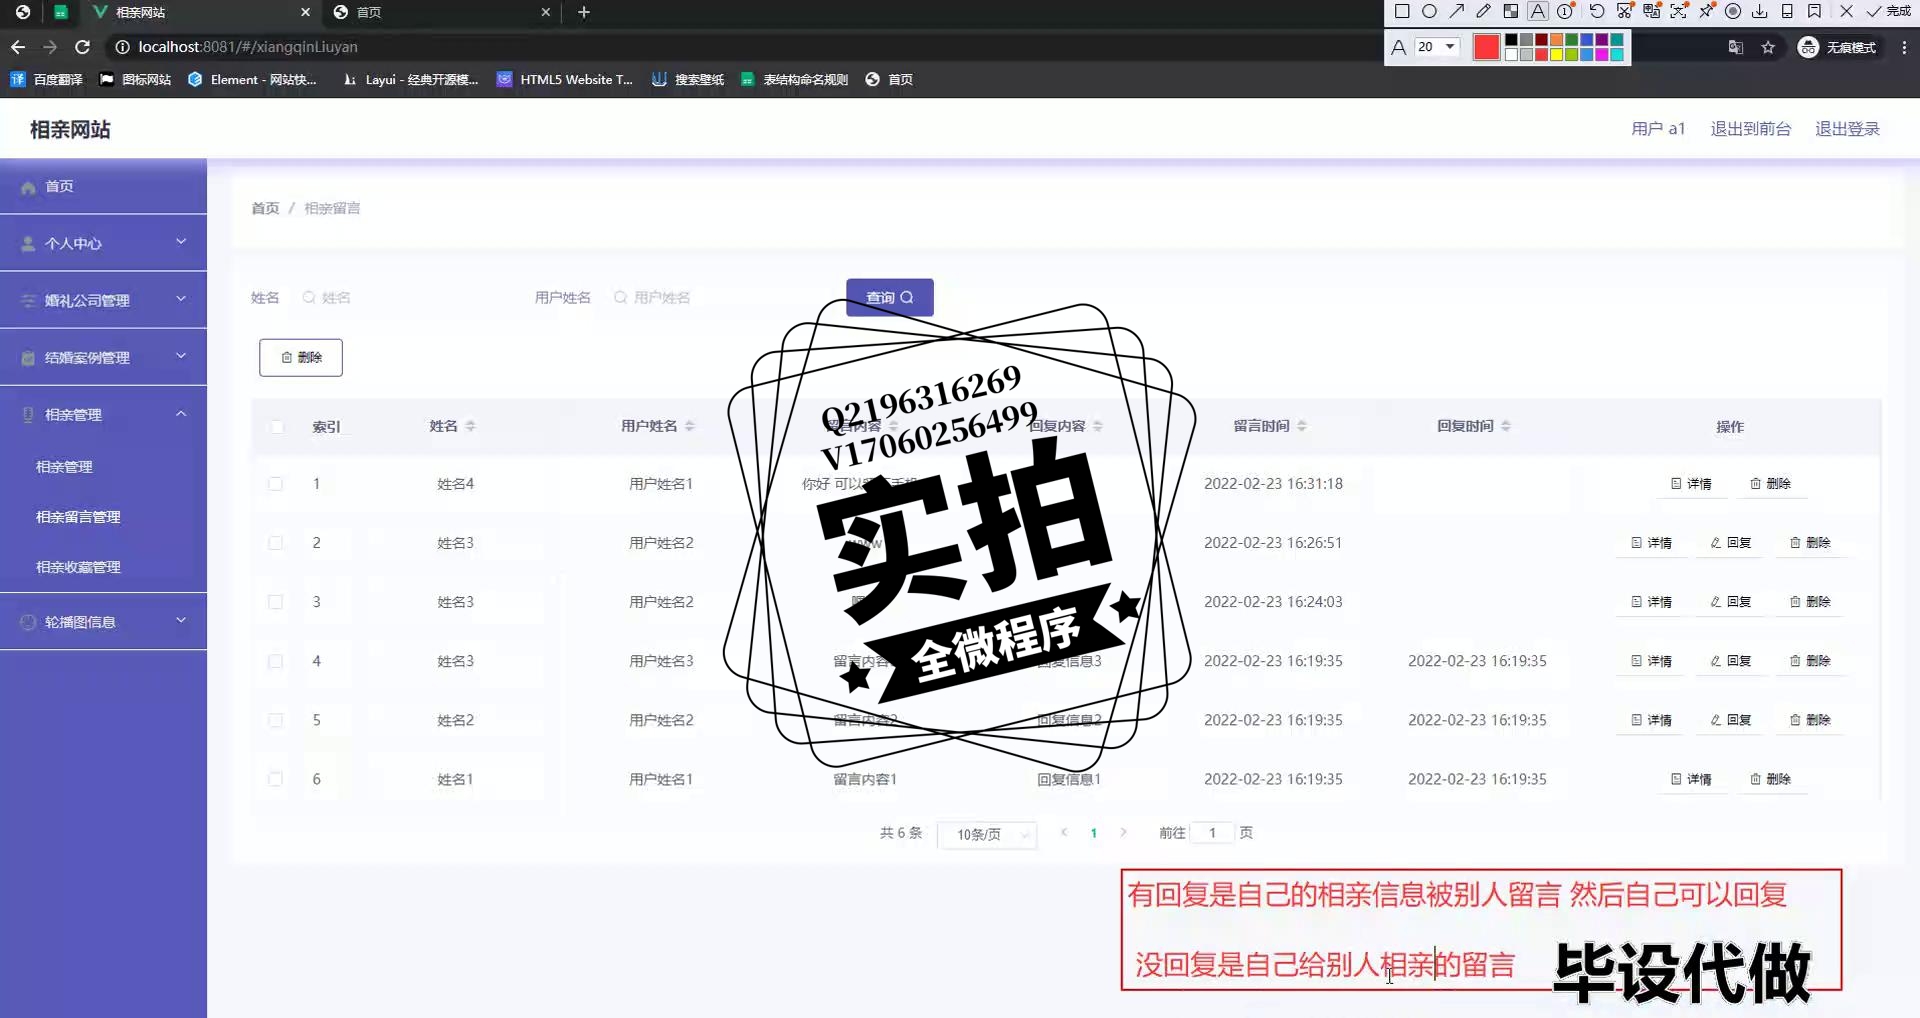Select the numbered marker tool
1920x1018 pixels.
[x=1566, y=11]
